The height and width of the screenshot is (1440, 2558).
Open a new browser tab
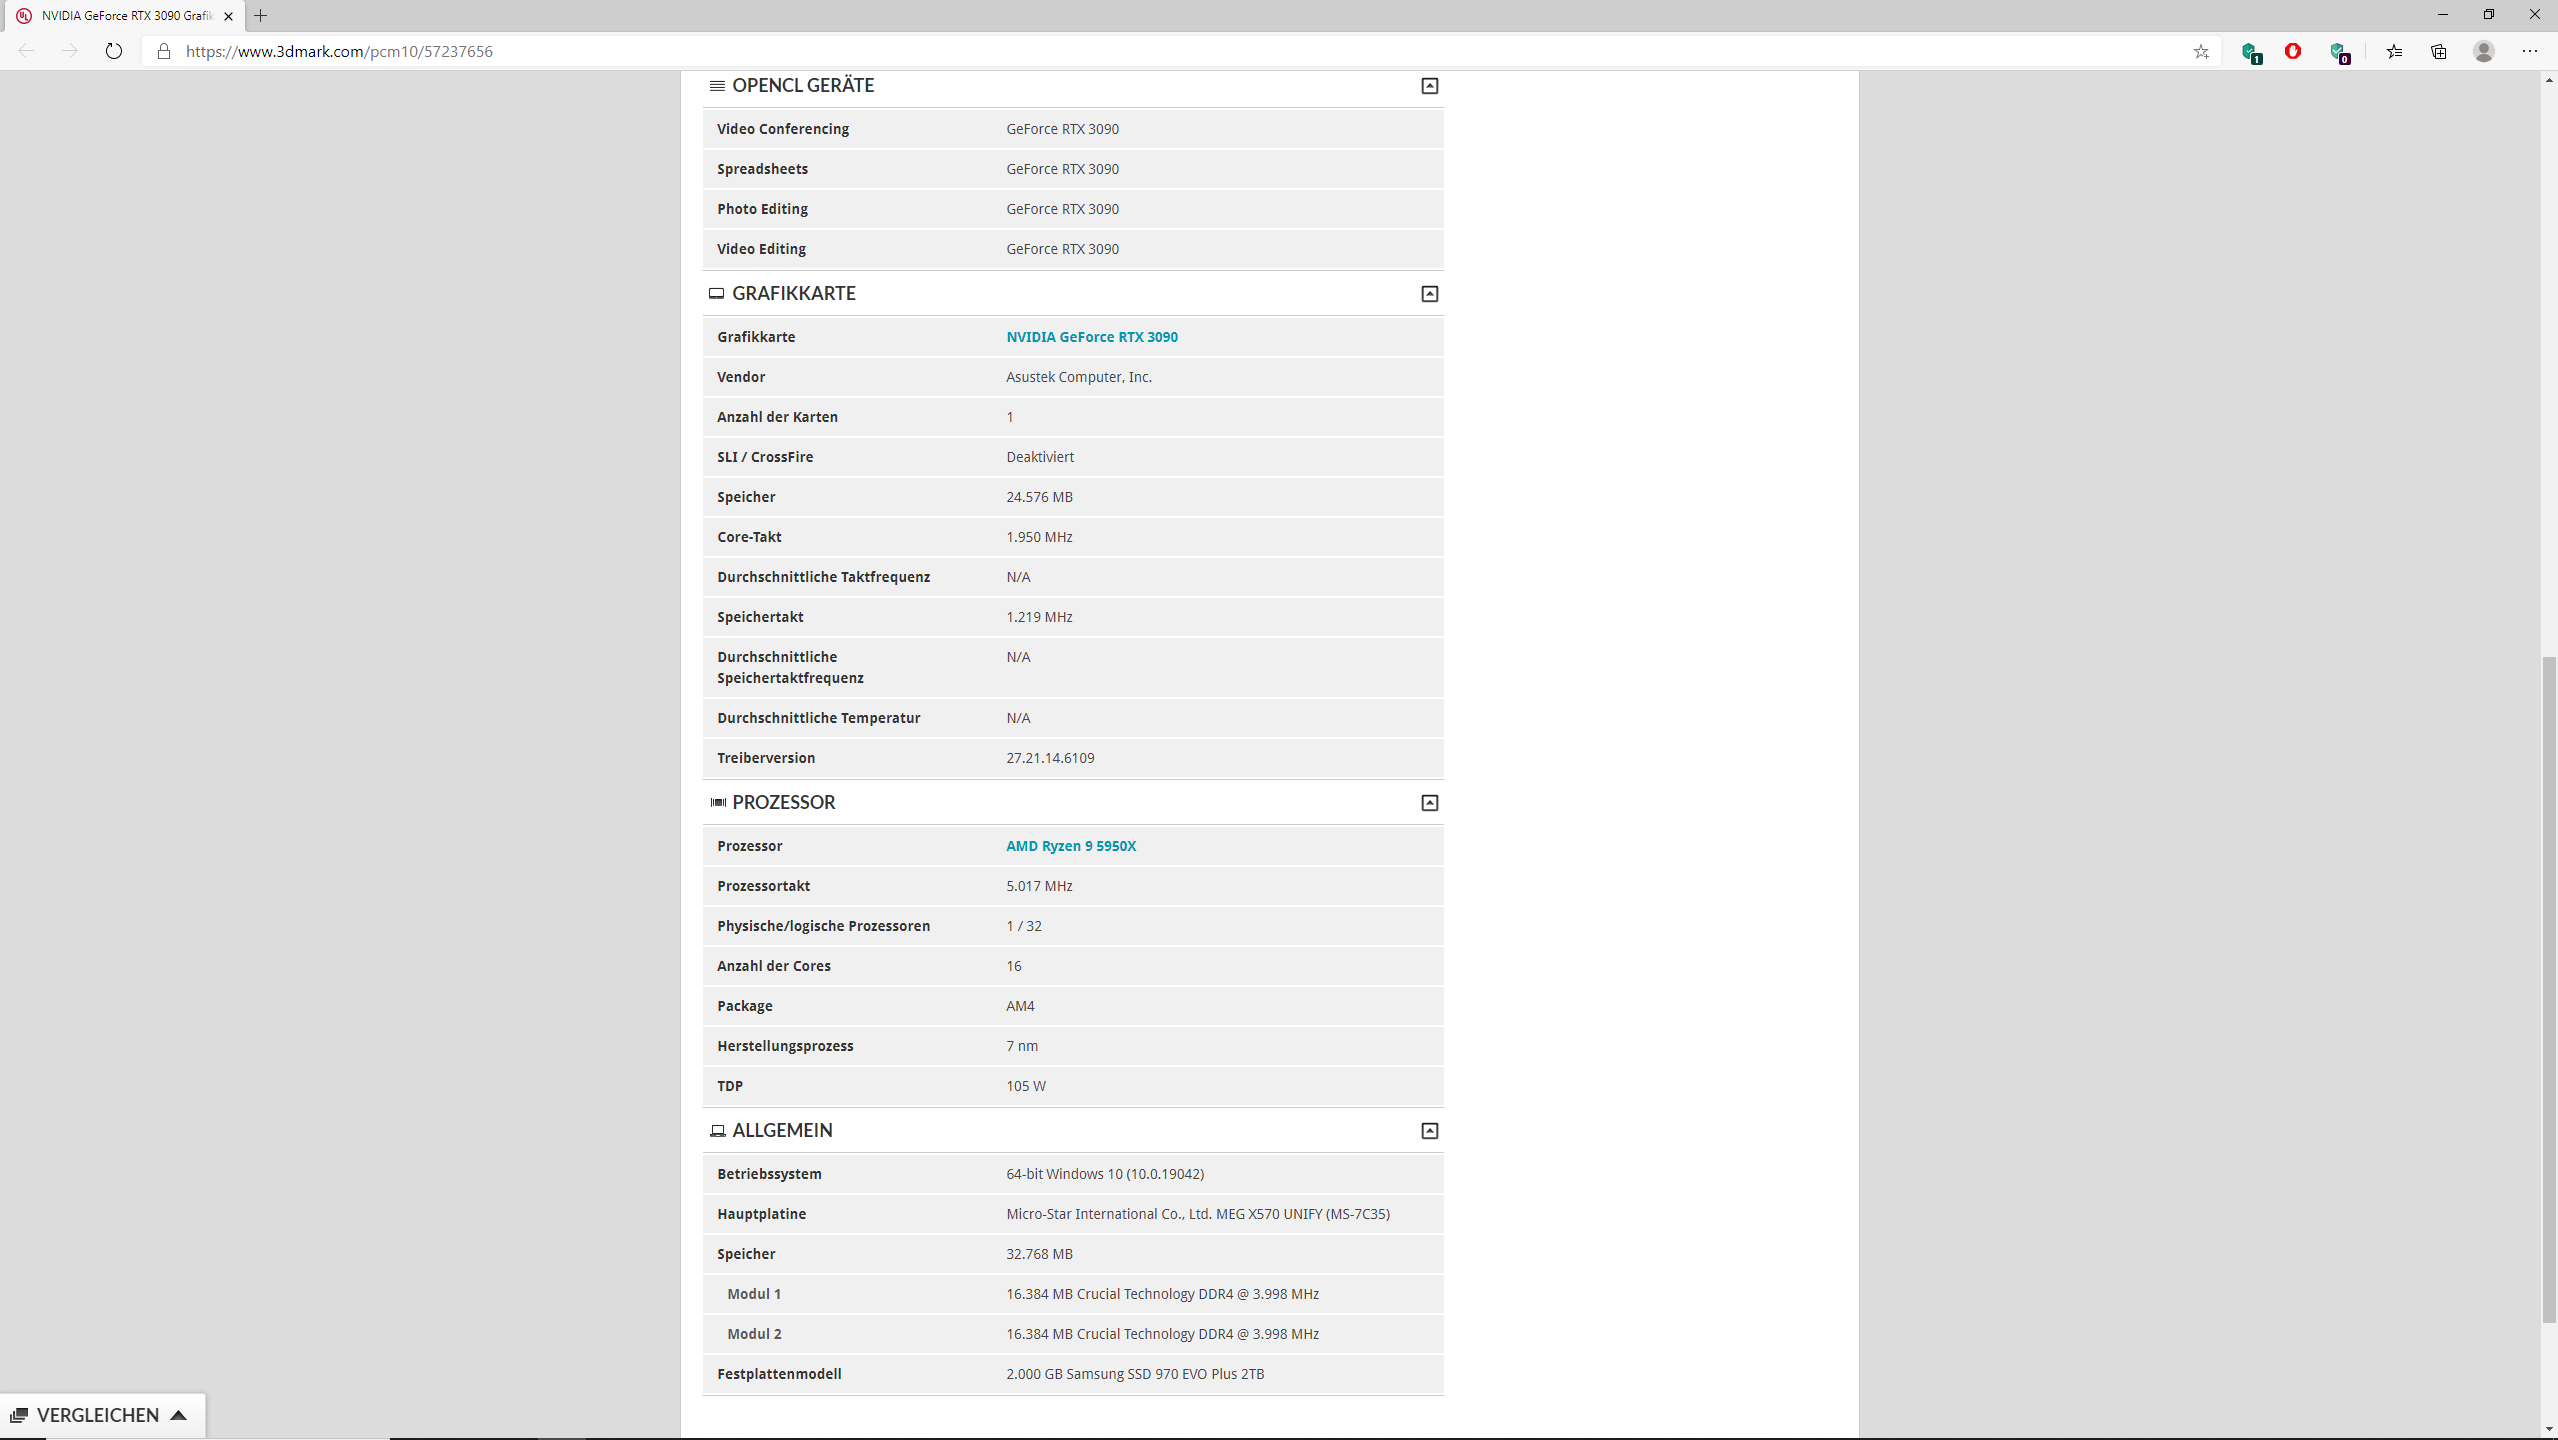click(x=261, y=16)
